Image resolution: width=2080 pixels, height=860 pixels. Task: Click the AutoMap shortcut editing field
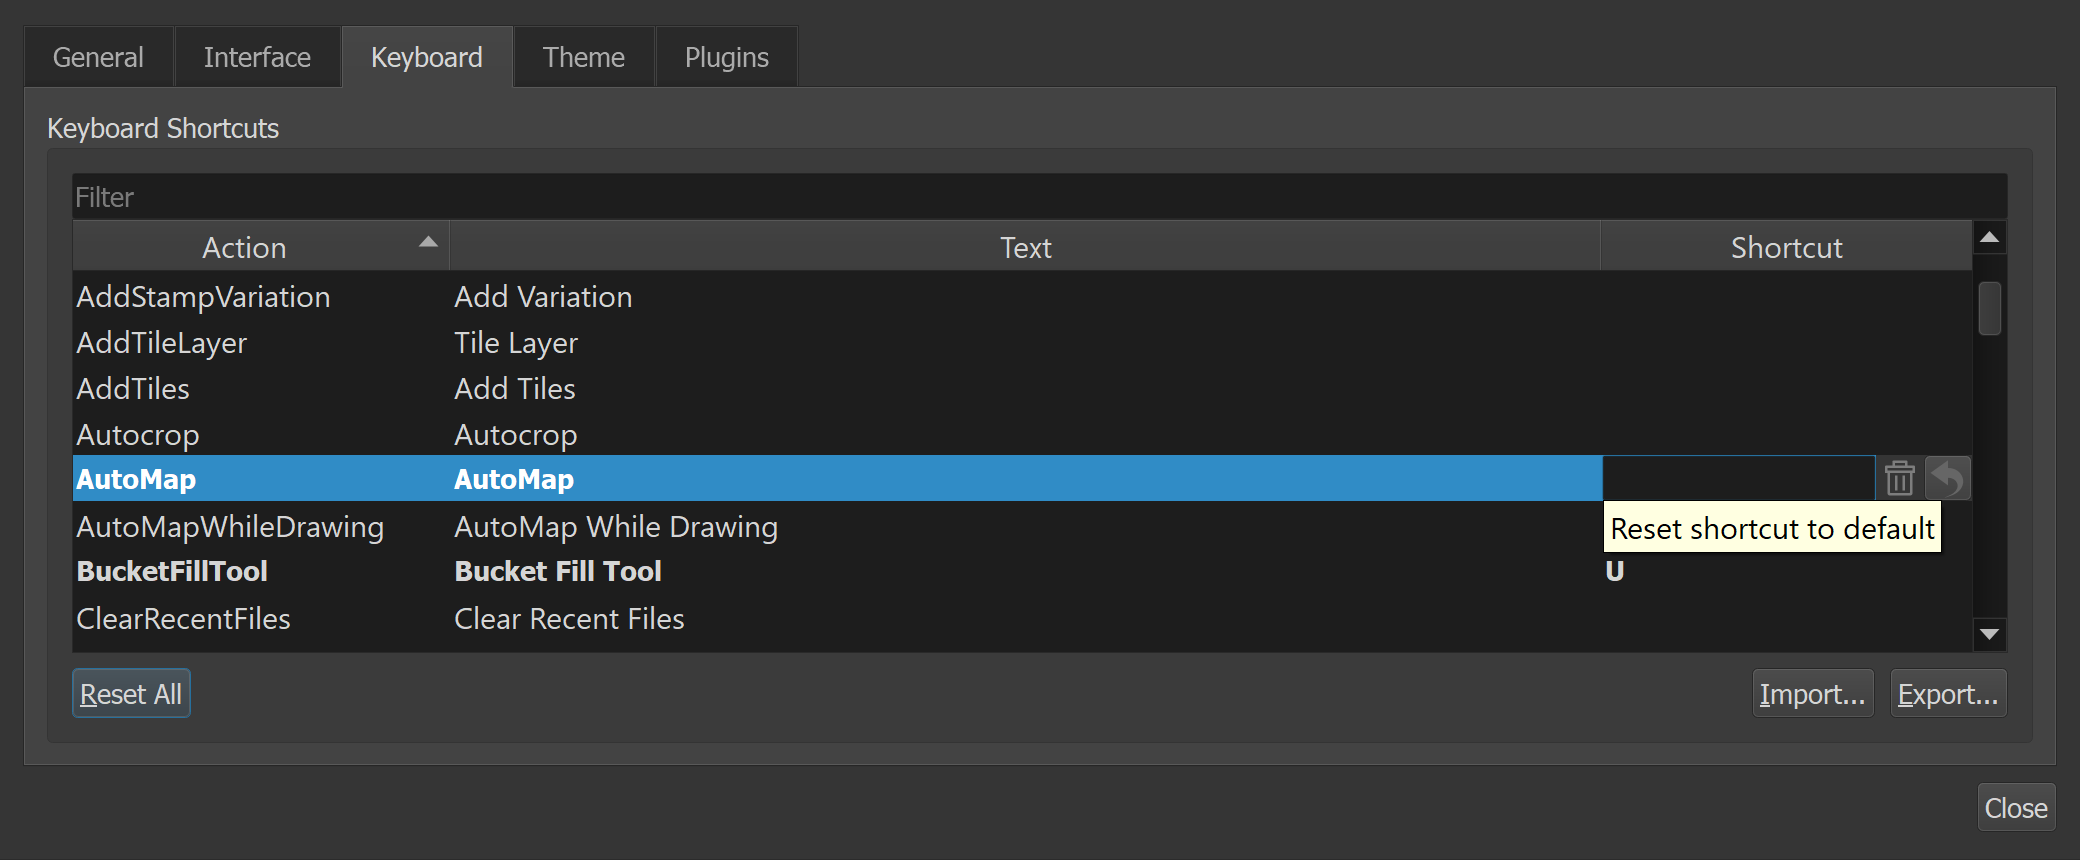coord(1740,478)
